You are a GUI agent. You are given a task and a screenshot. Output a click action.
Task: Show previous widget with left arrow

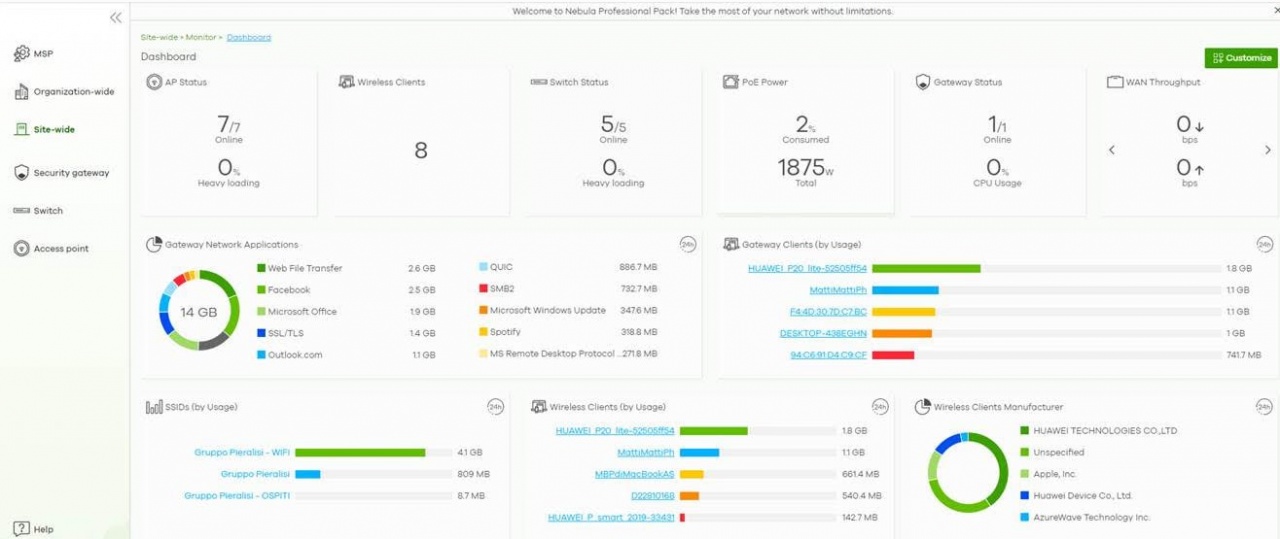click(x=1112, y=150)
